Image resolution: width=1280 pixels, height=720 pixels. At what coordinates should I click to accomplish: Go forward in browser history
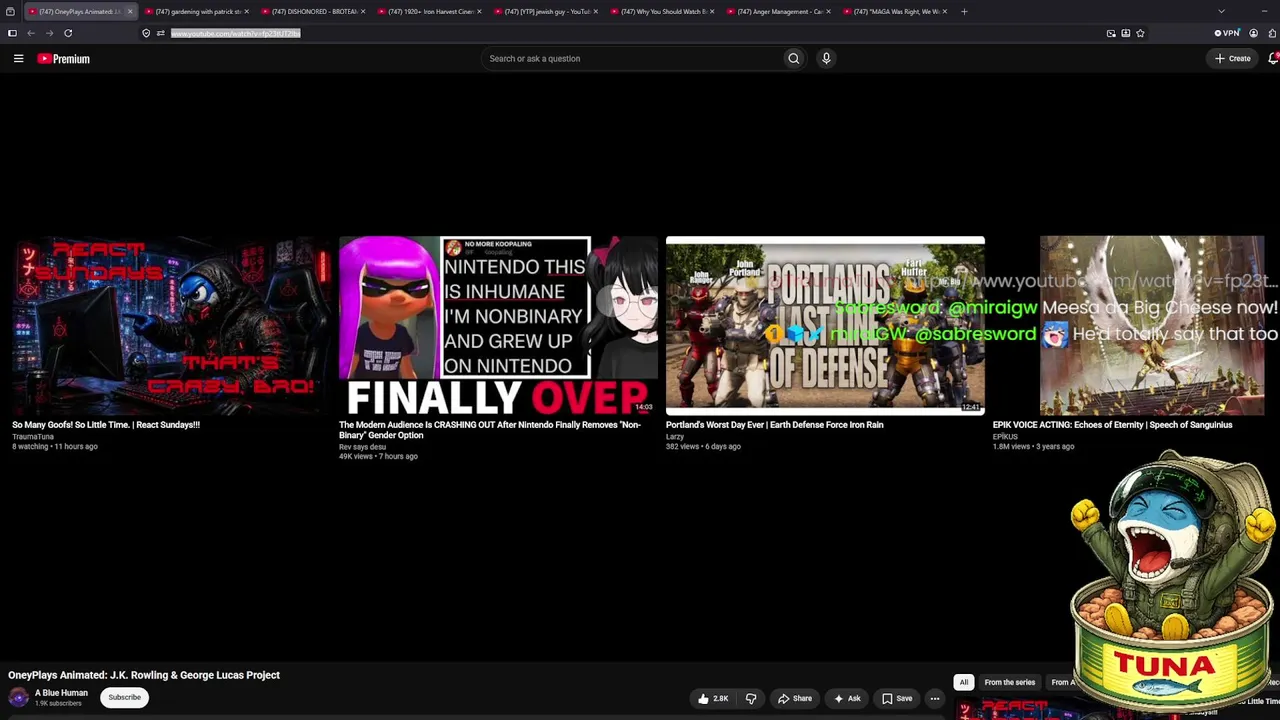(x=49, y=33)
